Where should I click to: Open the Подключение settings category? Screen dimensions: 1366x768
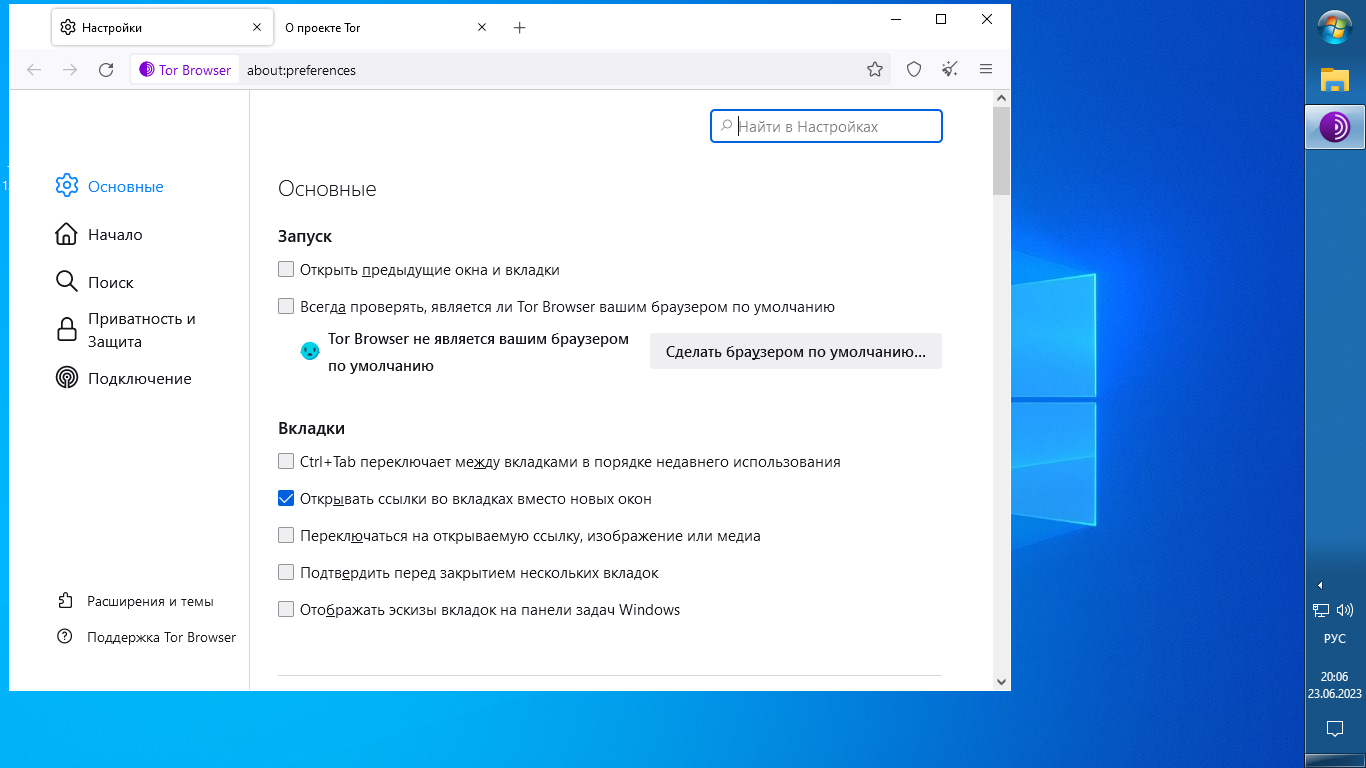(123, 378)
